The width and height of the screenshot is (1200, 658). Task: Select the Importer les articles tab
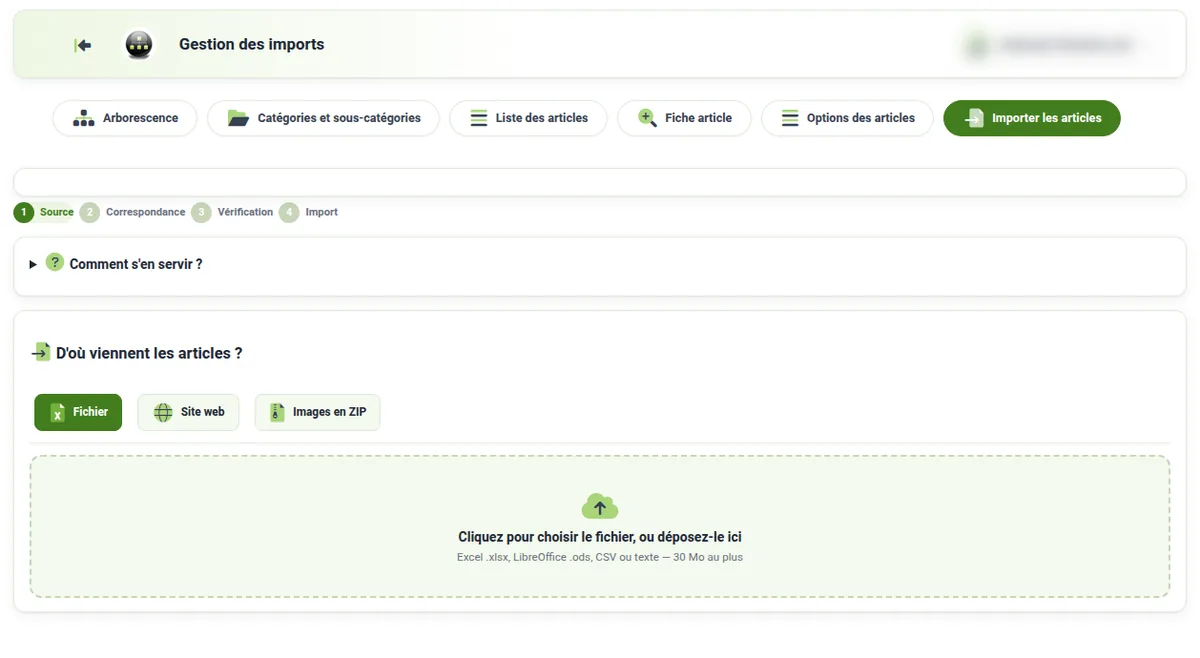(1032, 118)
